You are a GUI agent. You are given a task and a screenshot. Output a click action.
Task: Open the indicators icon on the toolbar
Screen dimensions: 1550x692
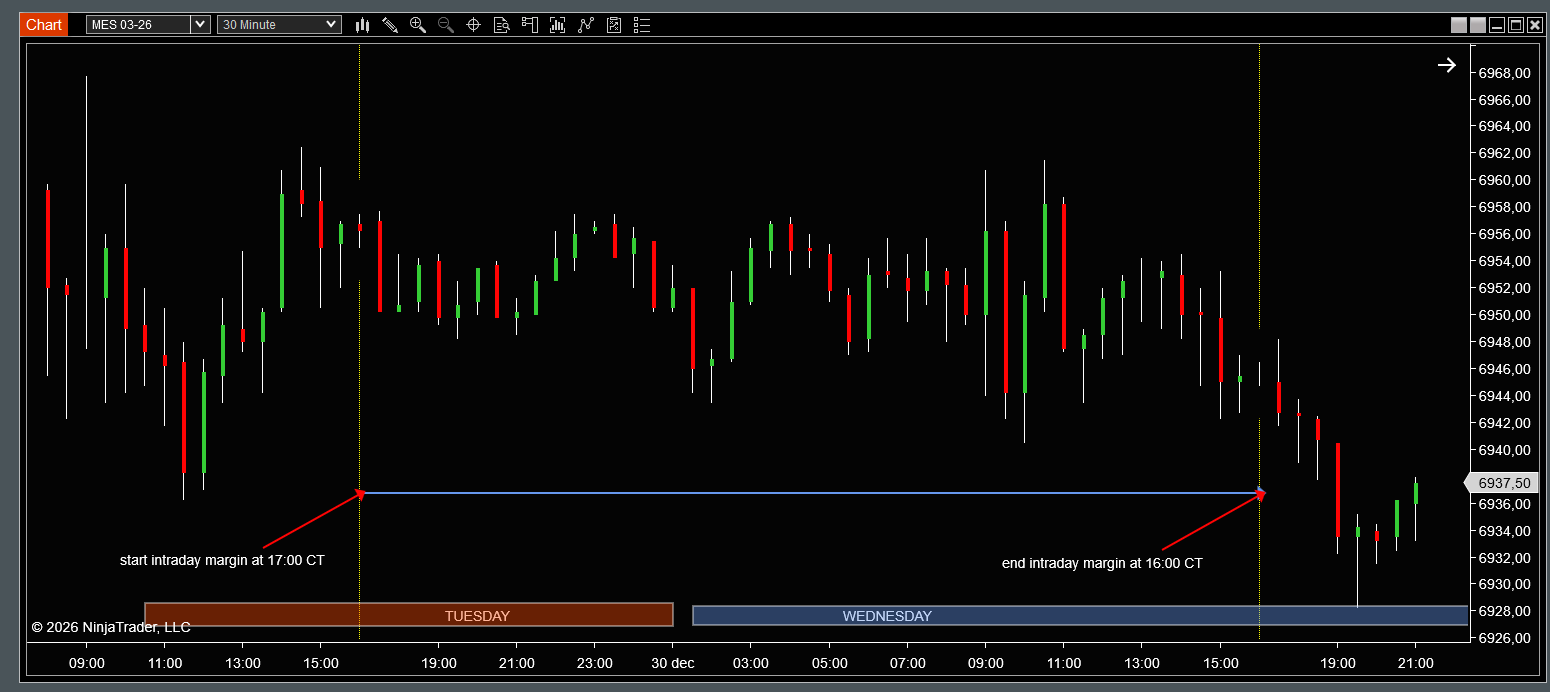click(557, 25)
